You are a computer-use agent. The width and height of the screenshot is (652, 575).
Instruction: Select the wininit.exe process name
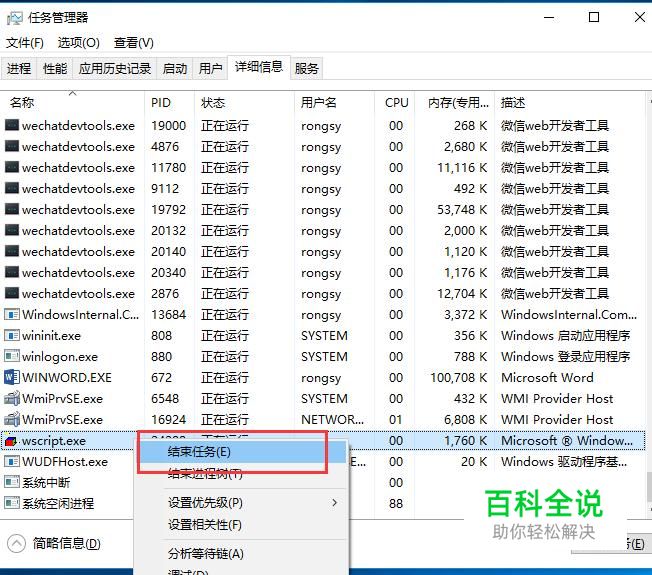click(51, 336)
